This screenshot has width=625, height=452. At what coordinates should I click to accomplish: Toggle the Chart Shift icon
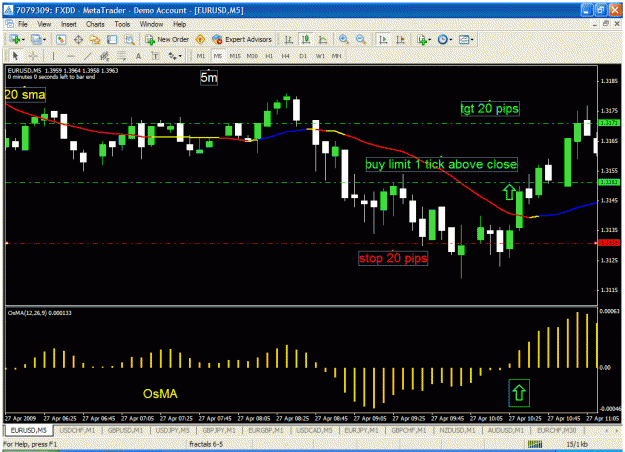400,39
